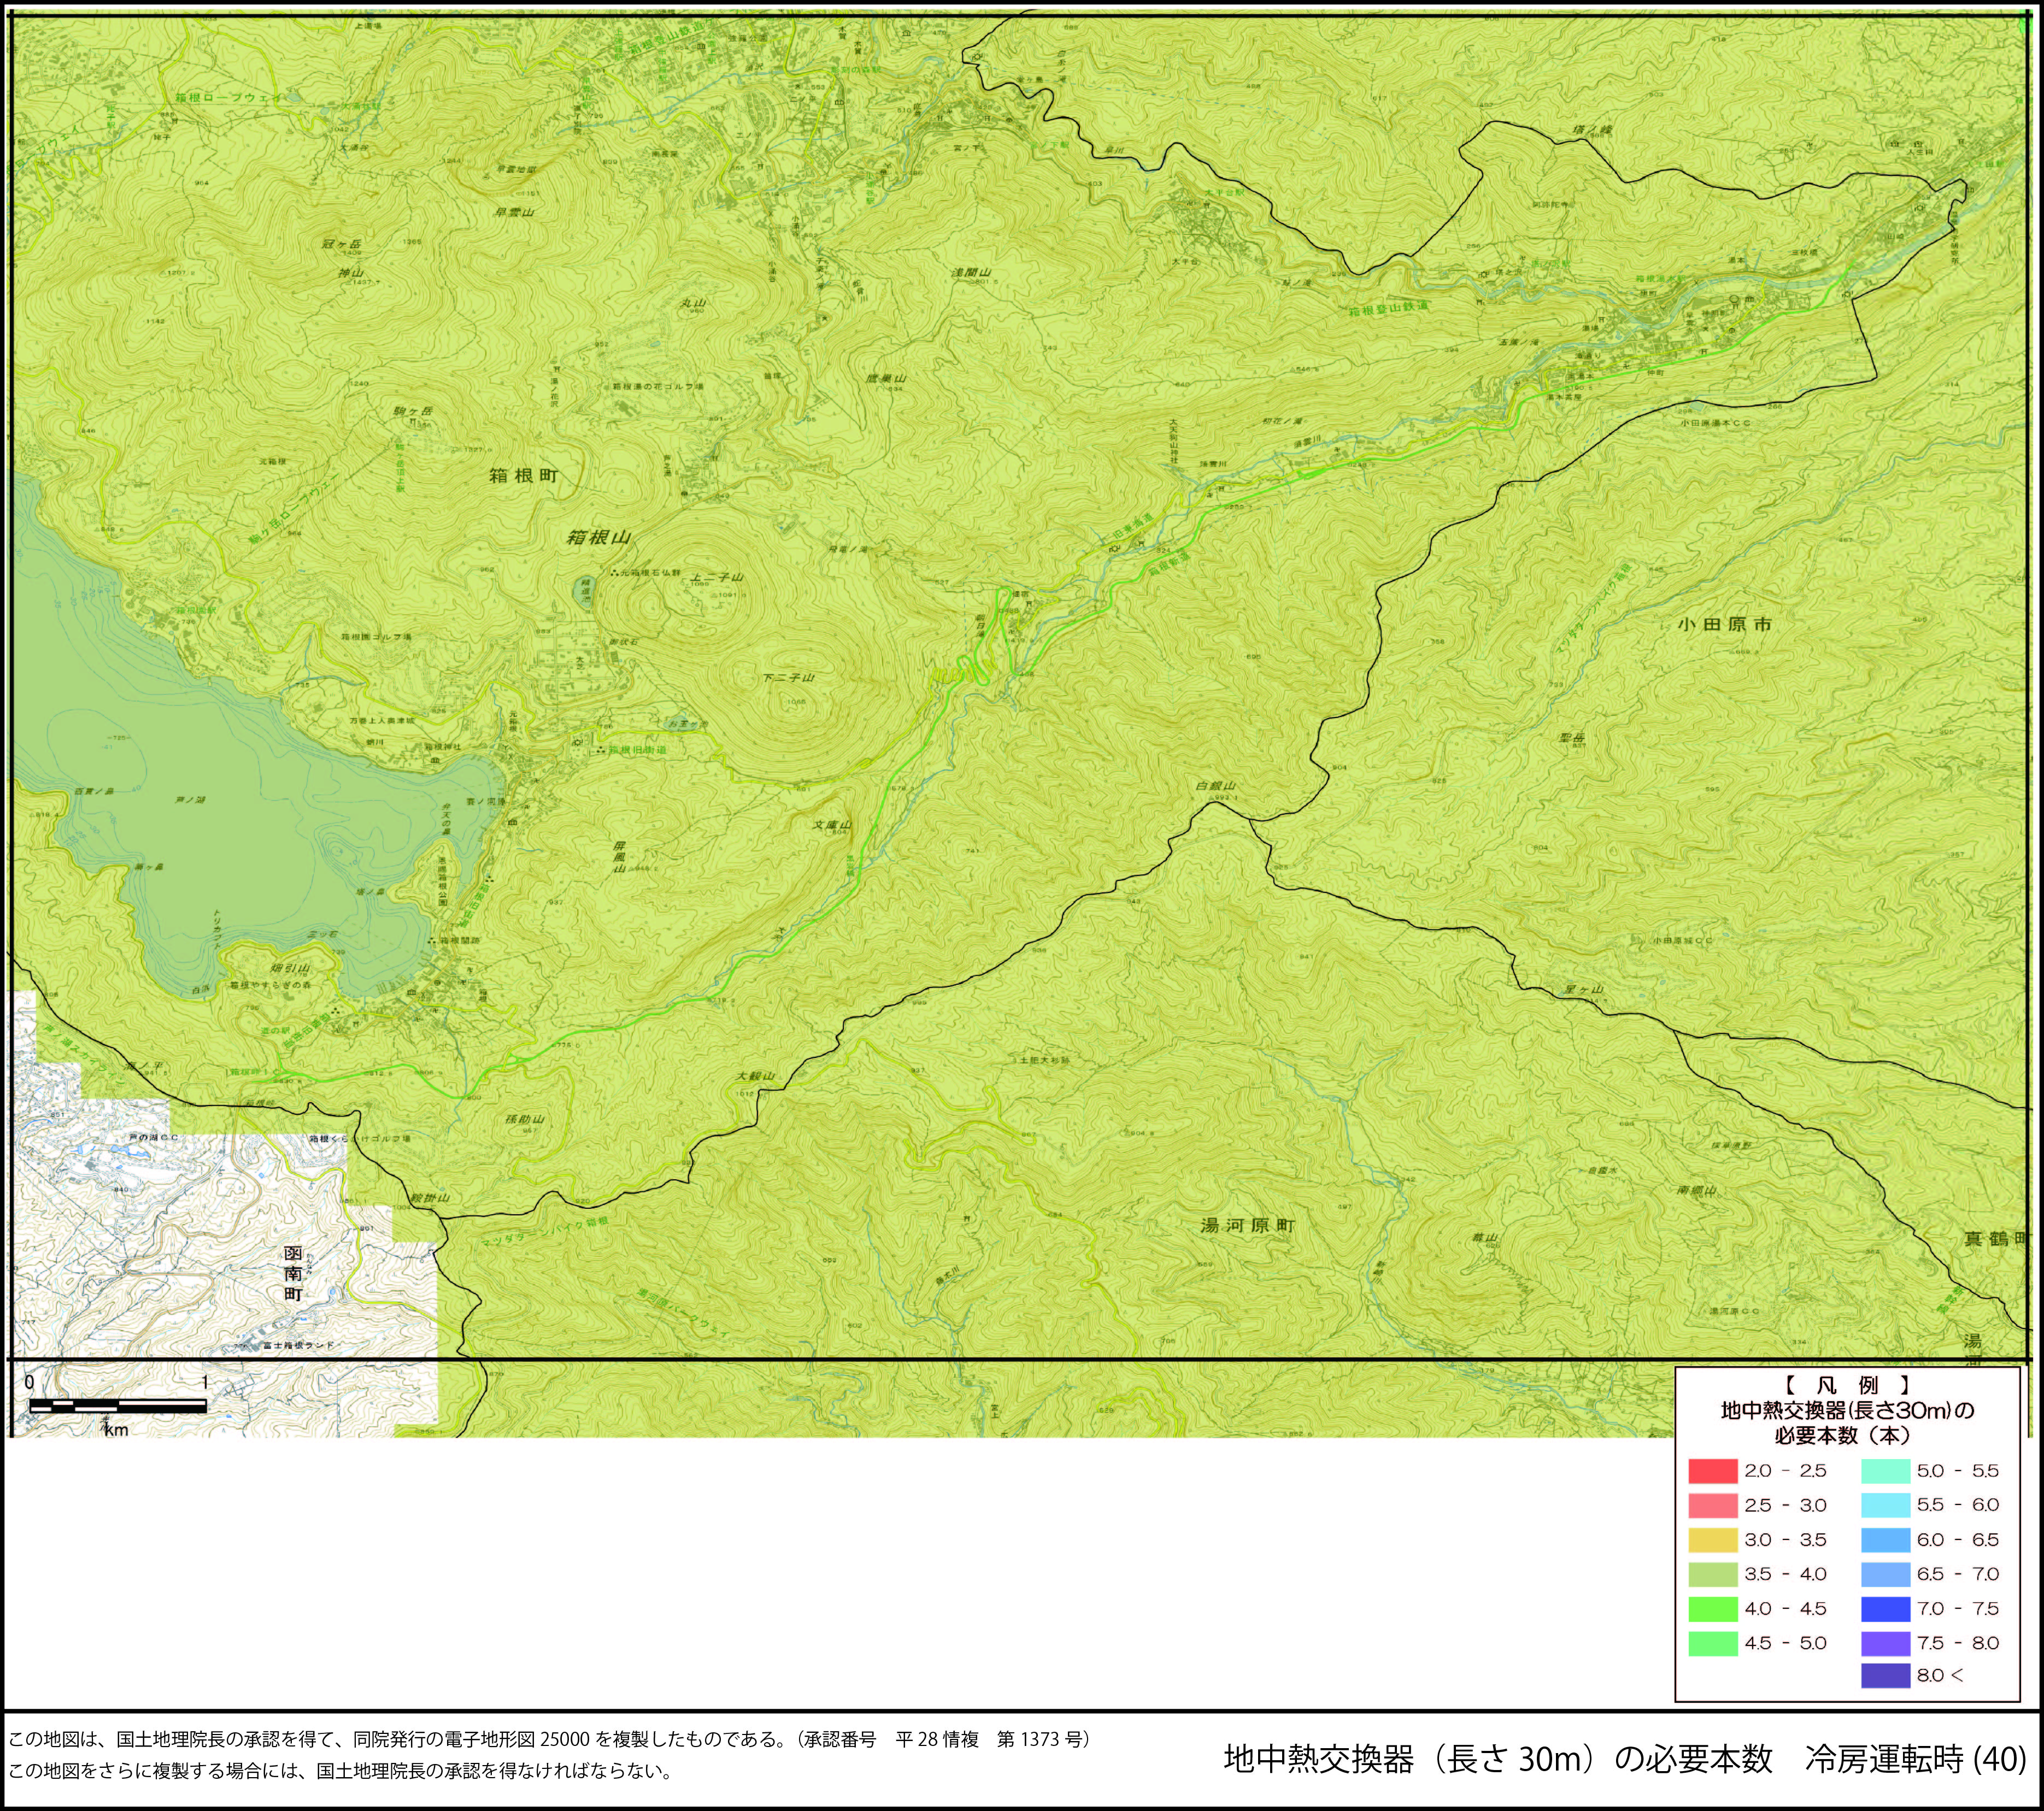Screen dimensions: 2044x1811
Task: Select the 大観山 label
Action: tap(755, 1076)
